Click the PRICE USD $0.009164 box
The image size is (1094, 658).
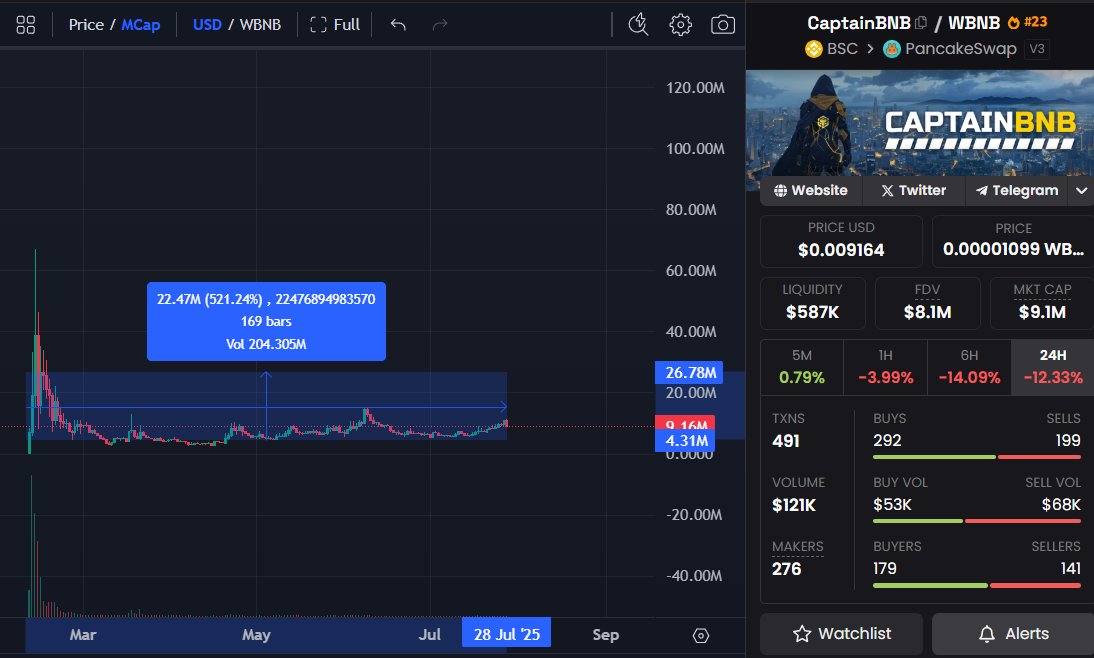841,241
